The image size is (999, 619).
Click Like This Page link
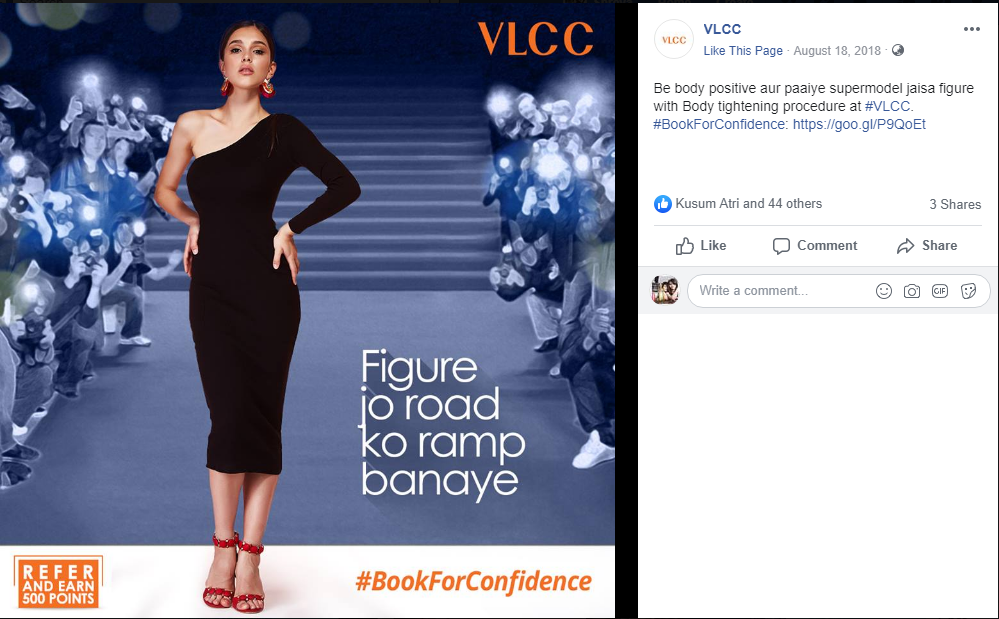[x=743, y=51]
